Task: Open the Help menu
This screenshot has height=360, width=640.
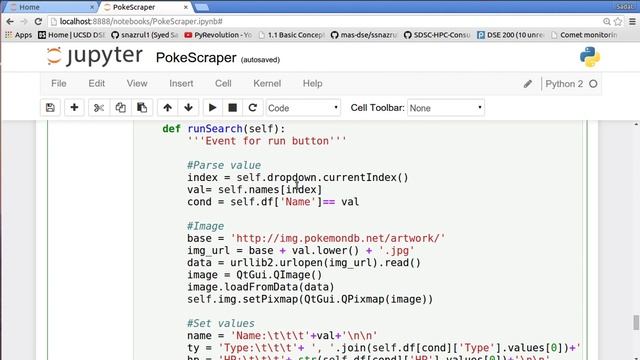Action: (x=313, y=84)
